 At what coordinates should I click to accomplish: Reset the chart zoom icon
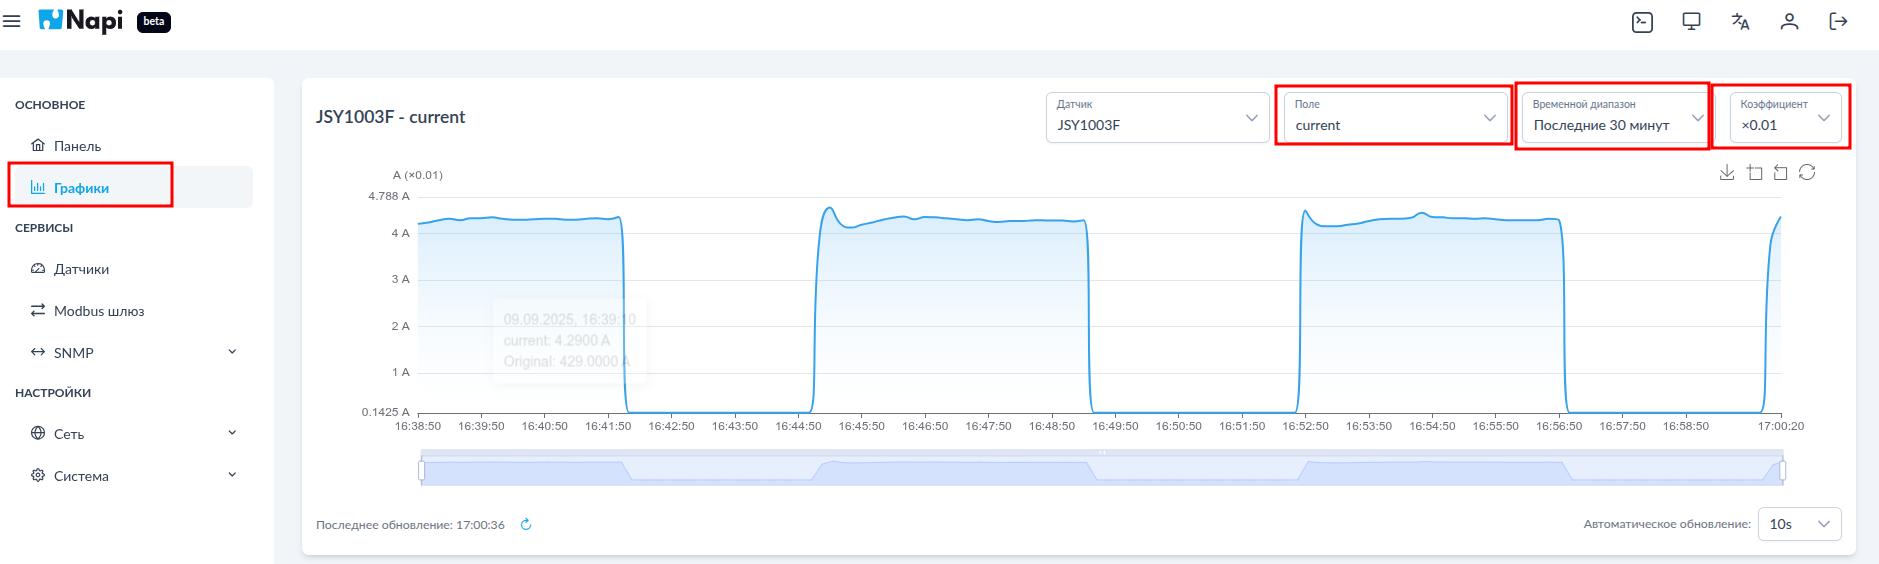1780,173
